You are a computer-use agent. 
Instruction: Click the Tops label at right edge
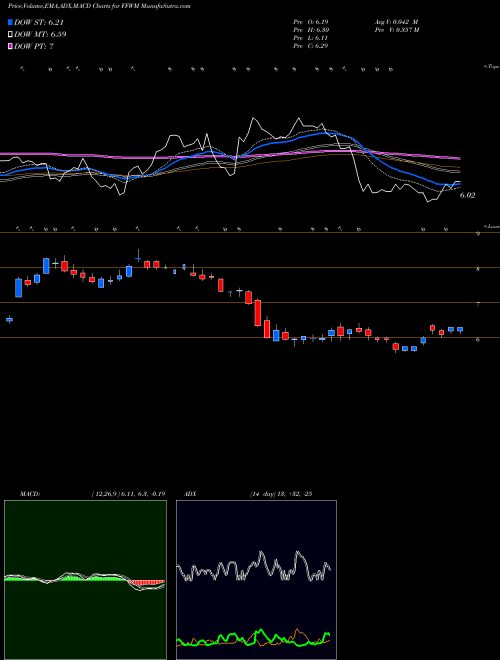click(492, 67)
